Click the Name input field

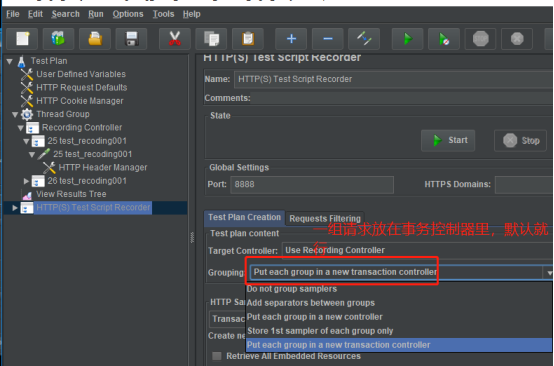[x=394, y=79]
